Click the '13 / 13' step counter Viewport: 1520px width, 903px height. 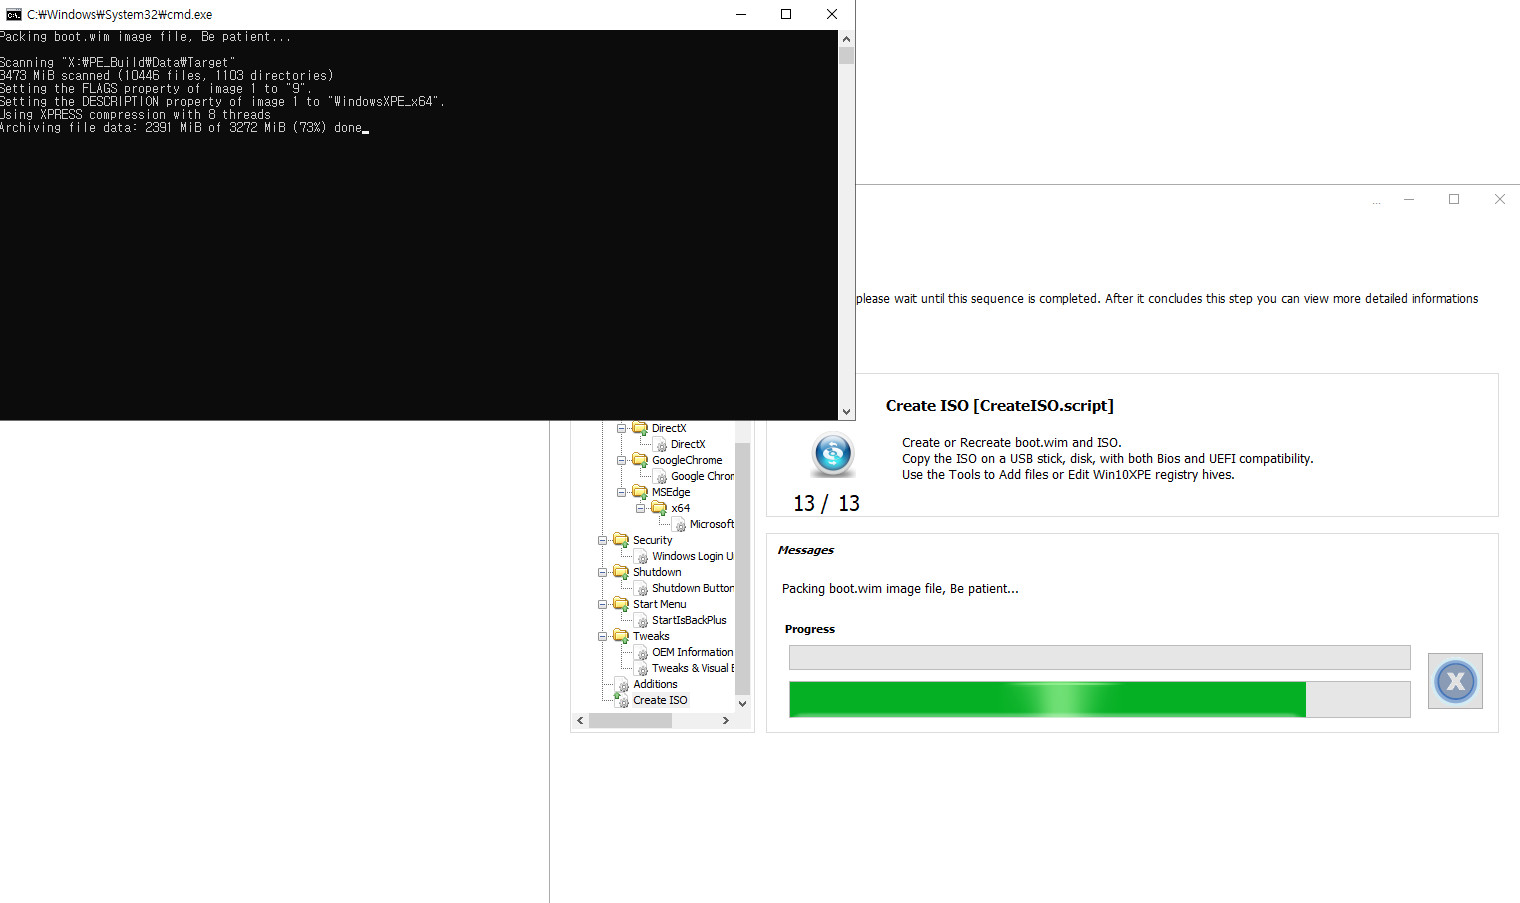pyautogui.click(x=826, y=503)
